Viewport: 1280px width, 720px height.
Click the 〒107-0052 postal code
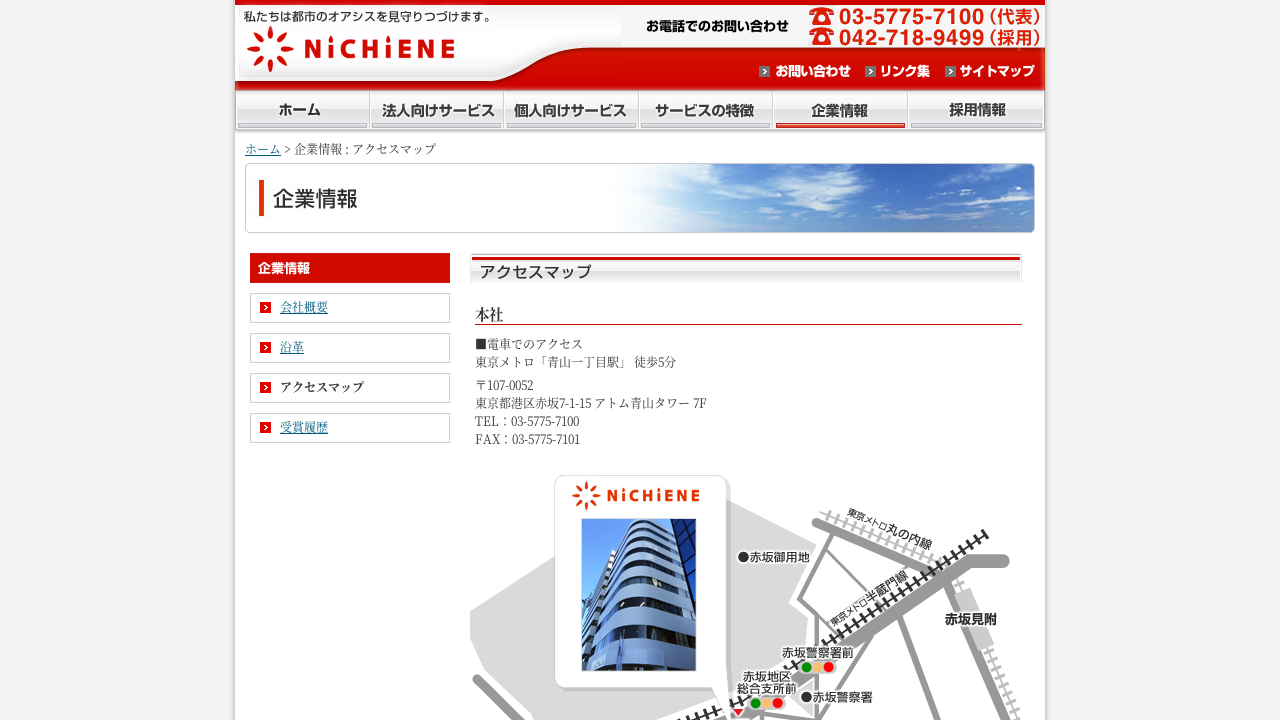coord(504,386)
